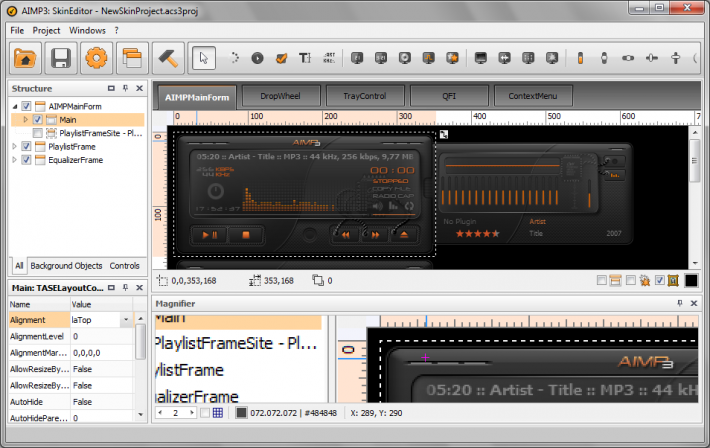Expand the Main tree node
Viewport: 710px width, 448px height.
click(x=25, y=120)
